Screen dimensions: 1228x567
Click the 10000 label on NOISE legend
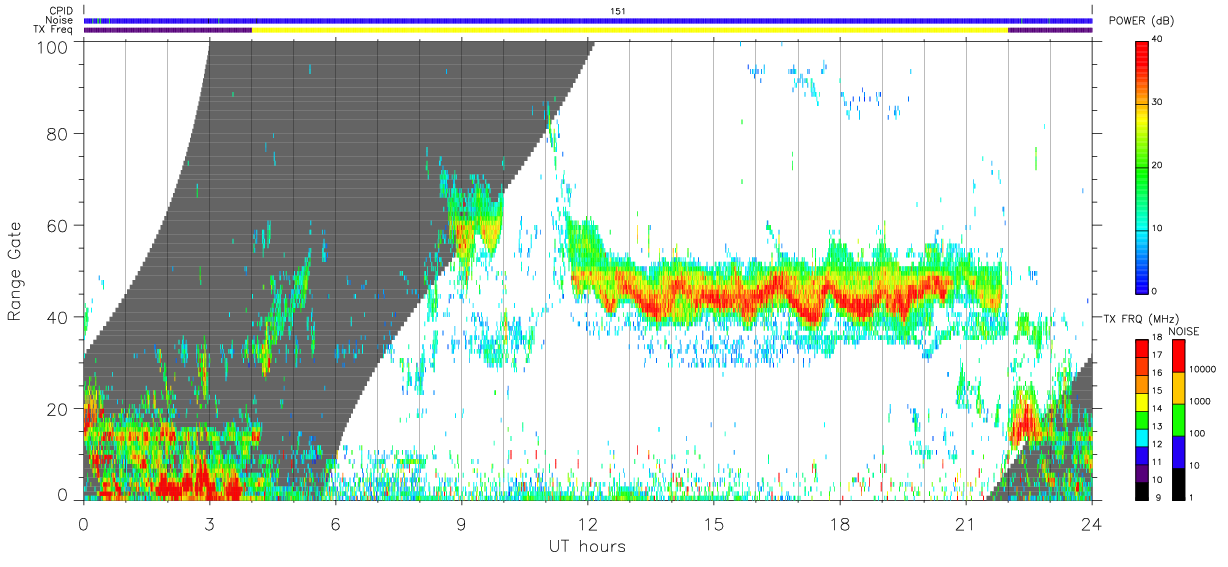tap(1202, 370)
